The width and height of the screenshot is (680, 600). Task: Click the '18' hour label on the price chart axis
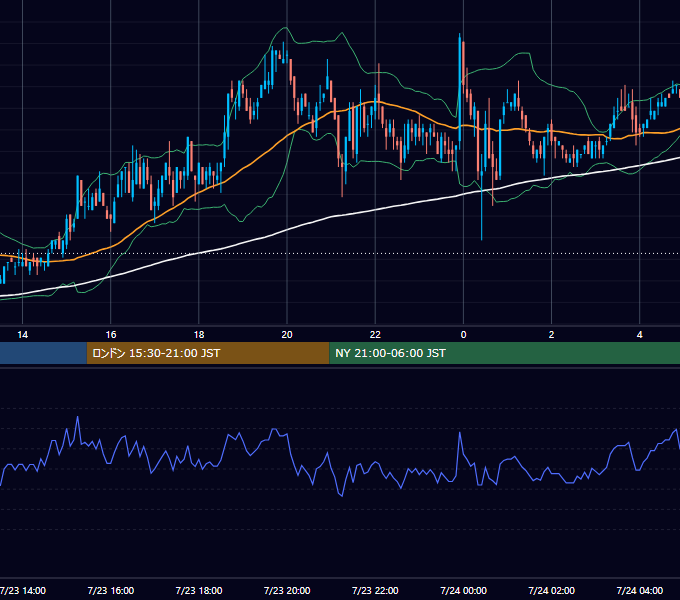click(199, 335)
